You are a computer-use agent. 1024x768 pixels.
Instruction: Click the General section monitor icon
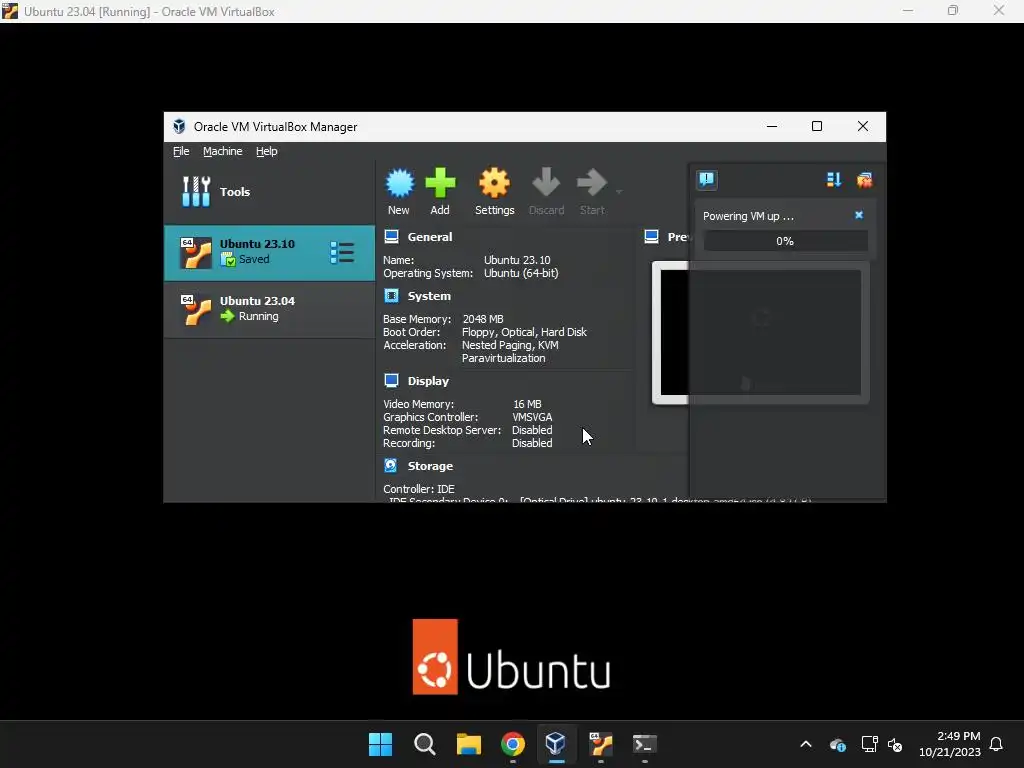point(391,236)
